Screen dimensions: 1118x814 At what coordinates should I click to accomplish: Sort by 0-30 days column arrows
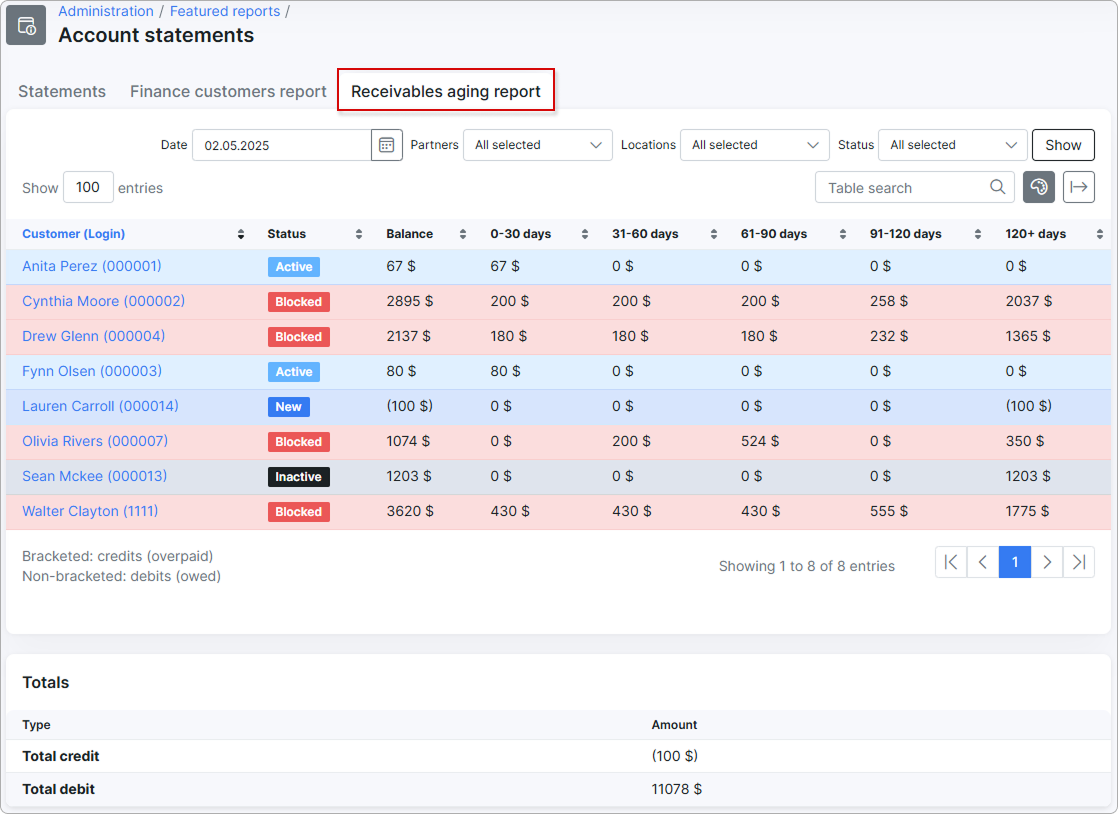coord(585,235)
